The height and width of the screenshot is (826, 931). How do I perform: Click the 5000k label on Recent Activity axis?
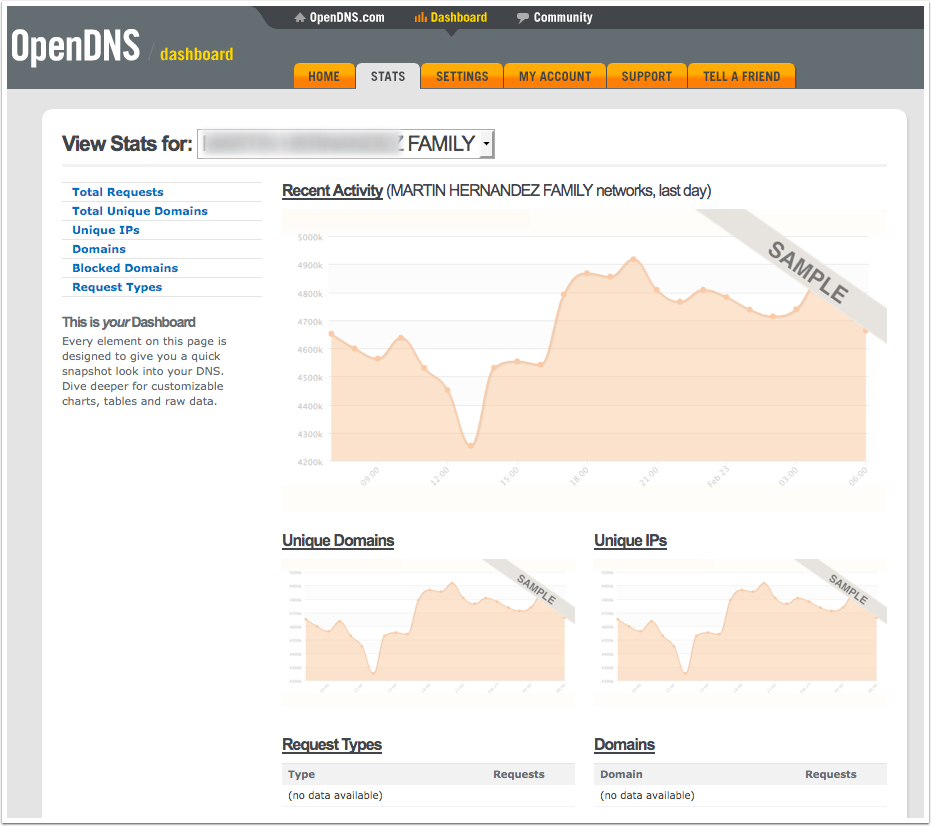(310, 238)
